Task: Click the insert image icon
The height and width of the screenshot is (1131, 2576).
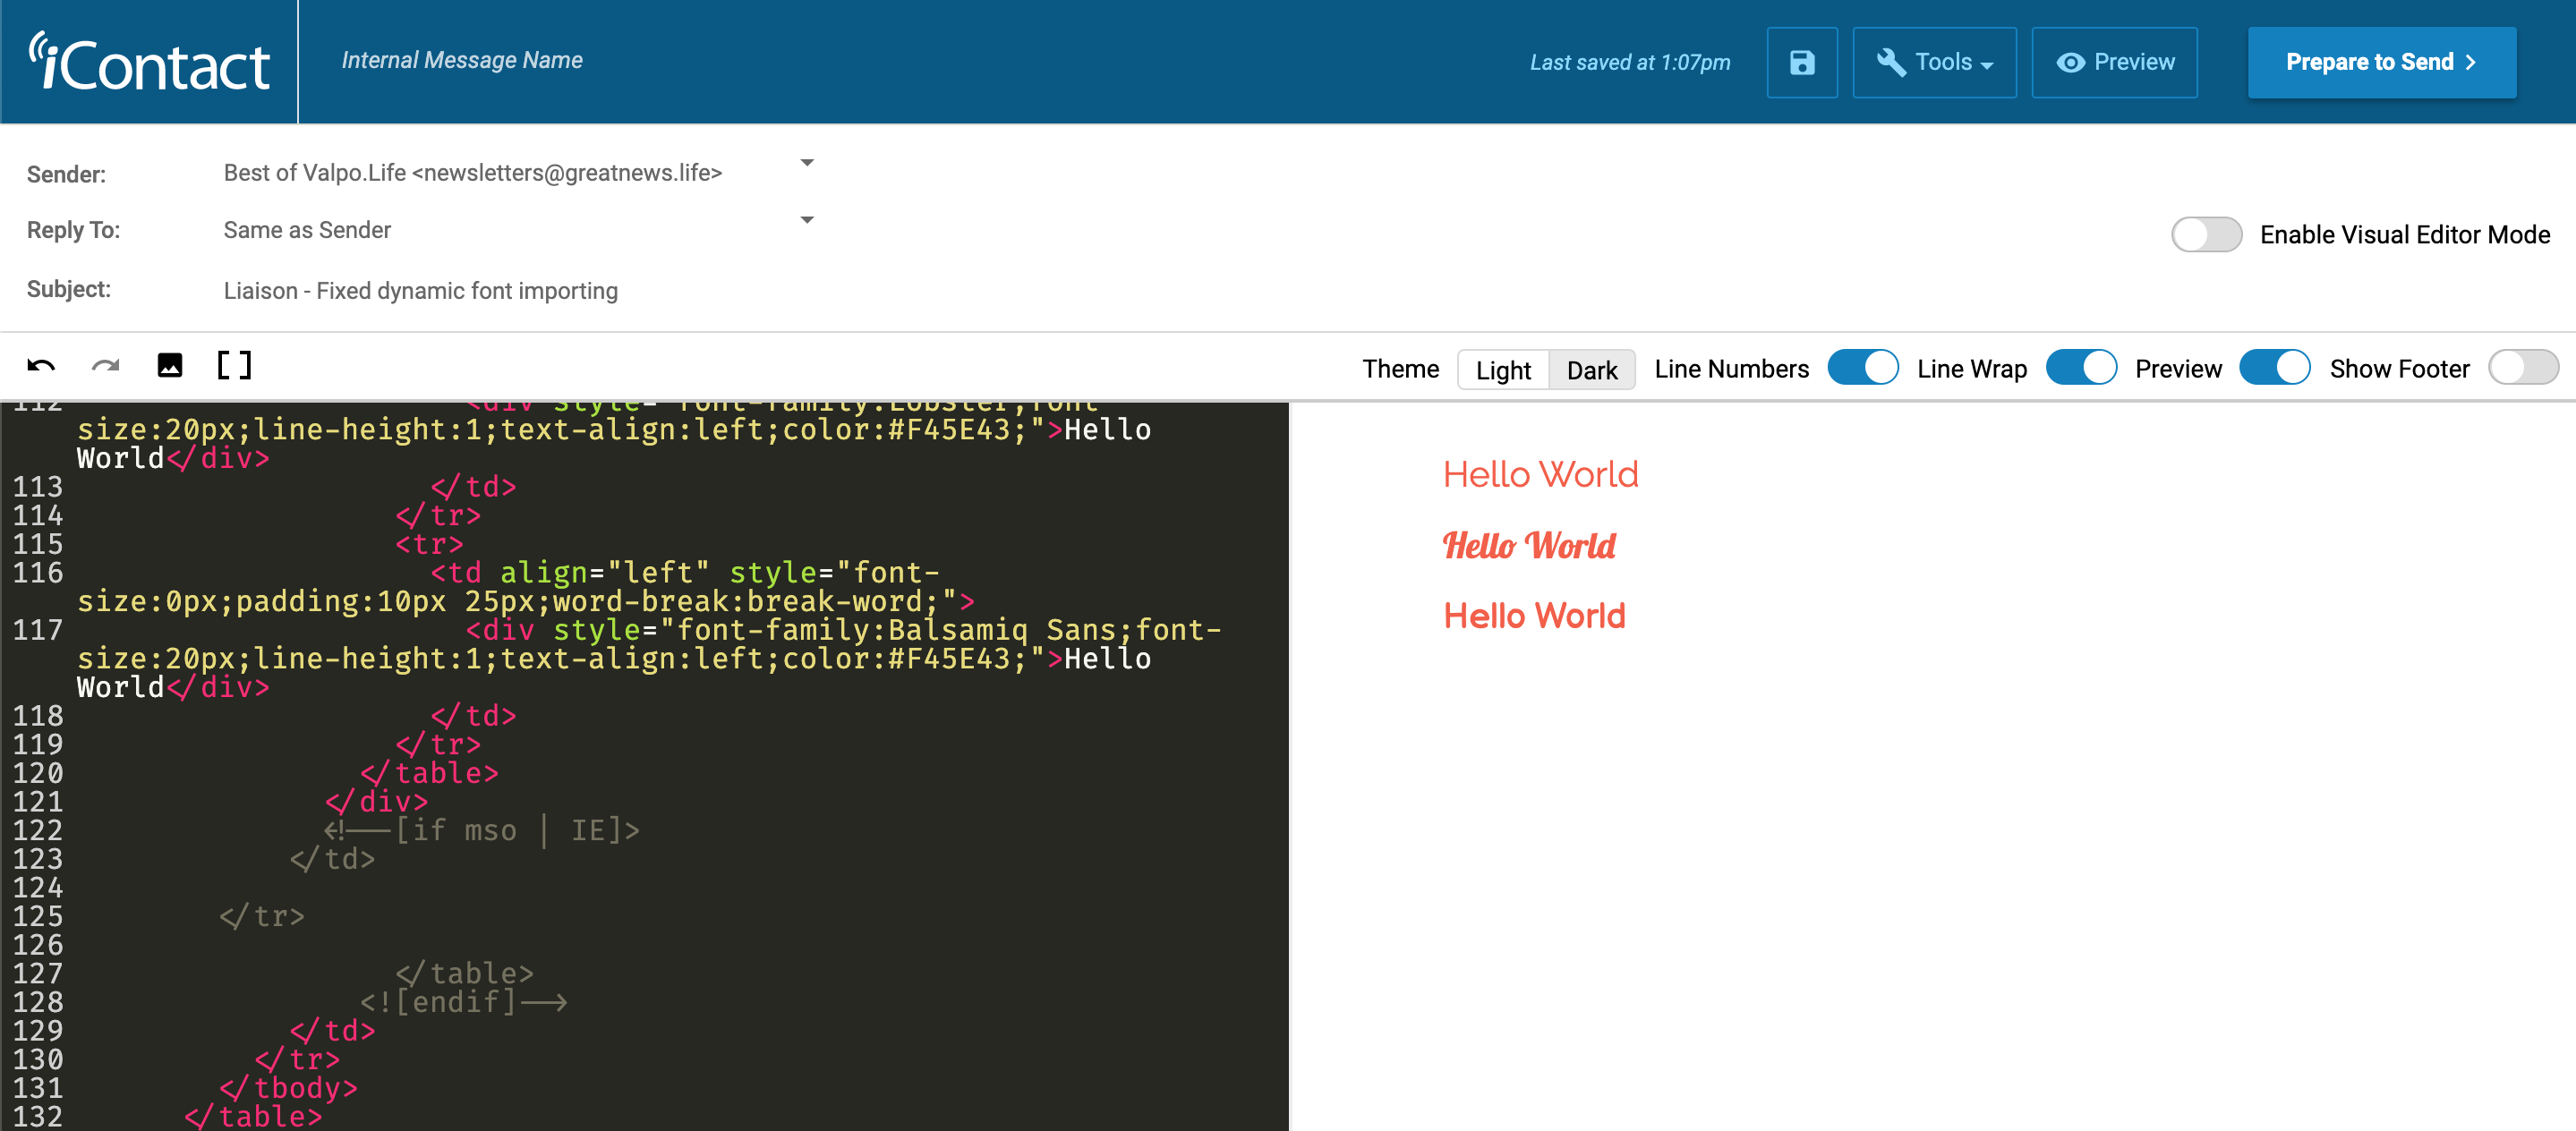Action: pyautogui.click(x=170, y=366)
